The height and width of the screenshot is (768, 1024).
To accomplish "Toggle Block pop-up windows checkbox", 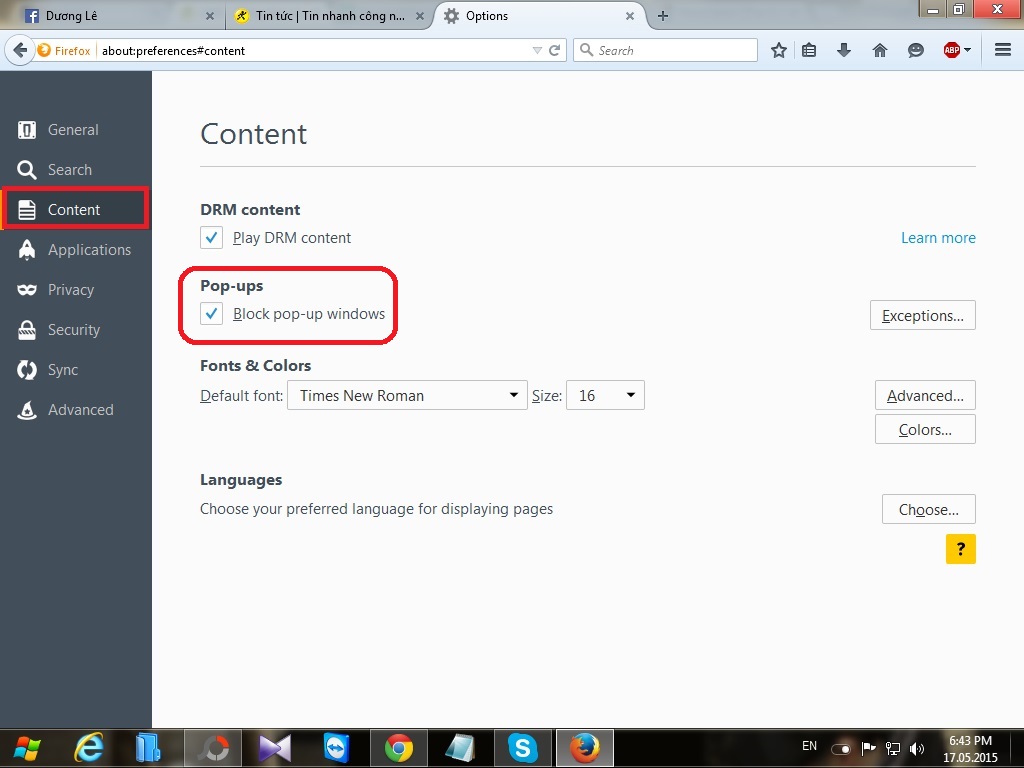I will [212, 314].
